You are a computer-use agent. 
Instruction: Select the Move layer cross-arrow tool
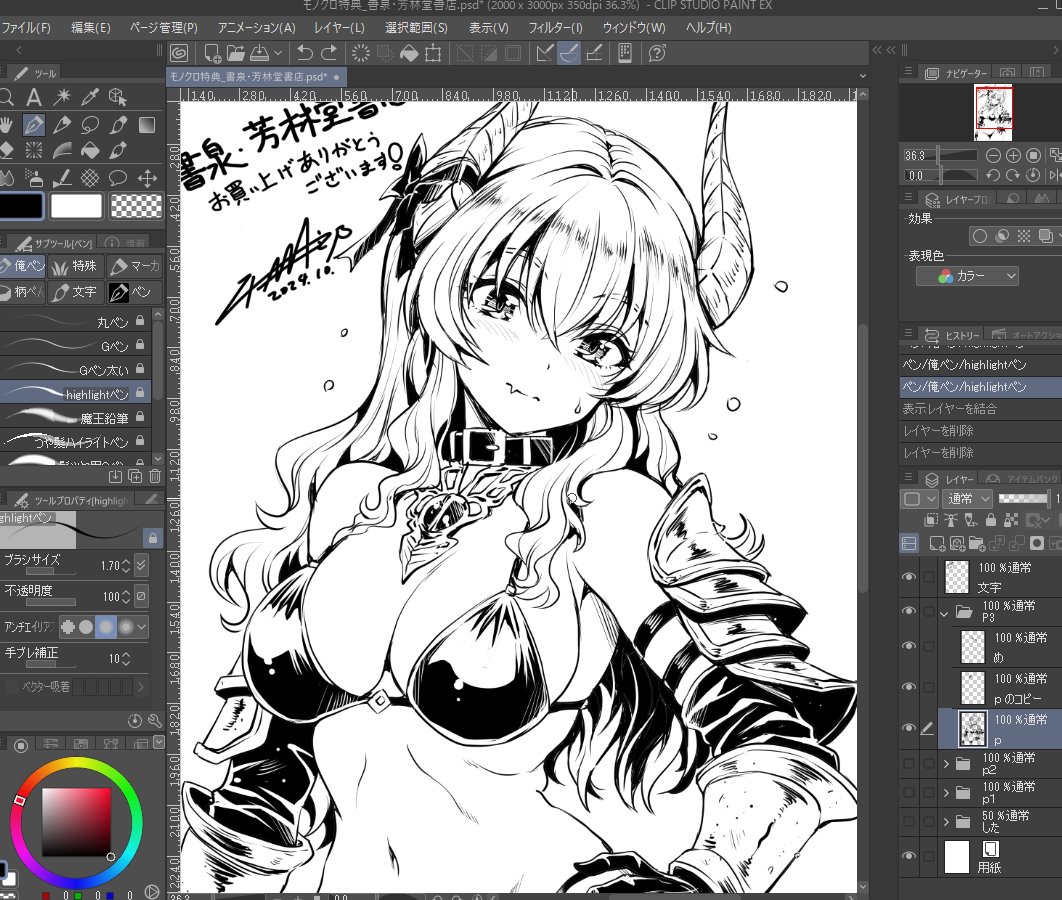146,178
